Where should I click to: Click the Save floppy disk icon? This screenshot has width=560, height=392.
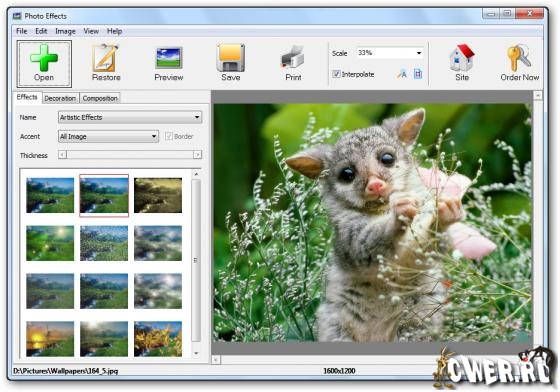(x=231, y=57)
